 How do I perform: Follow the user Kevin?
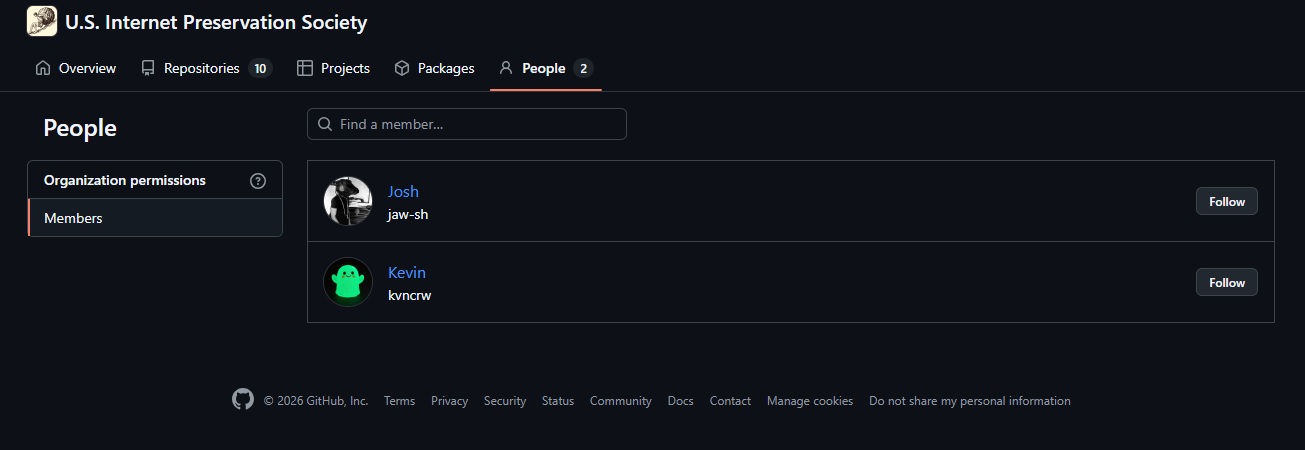click(x=1226, y=282)
